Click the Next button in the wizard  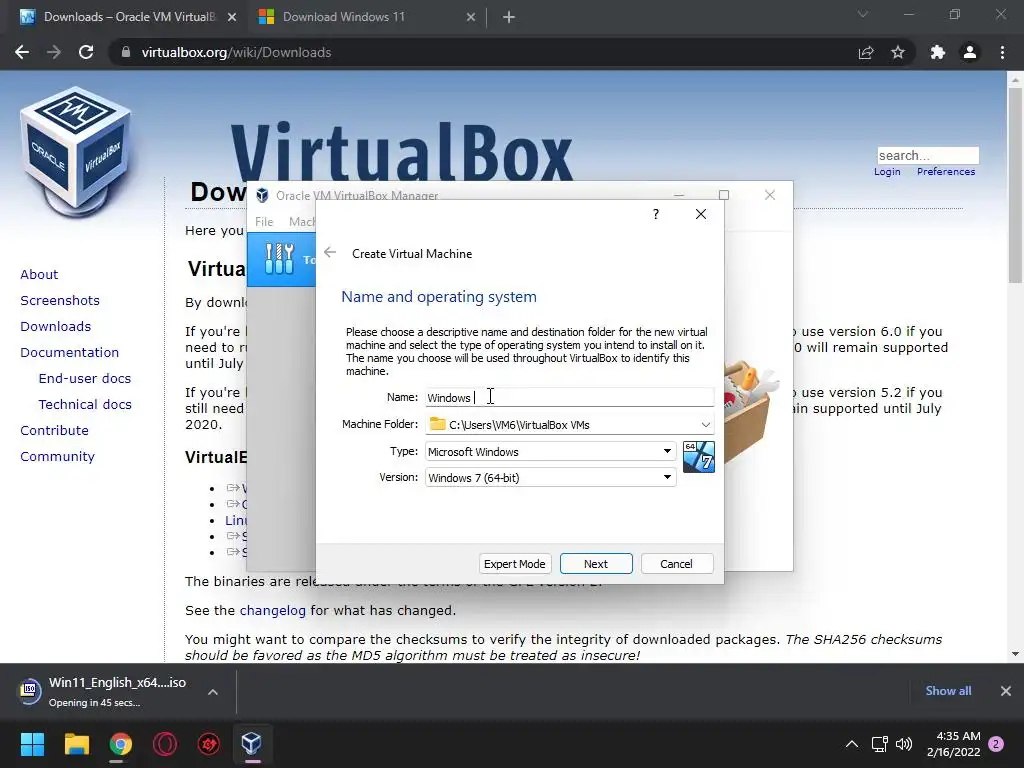pyautogui.click(x=596, y=564)
